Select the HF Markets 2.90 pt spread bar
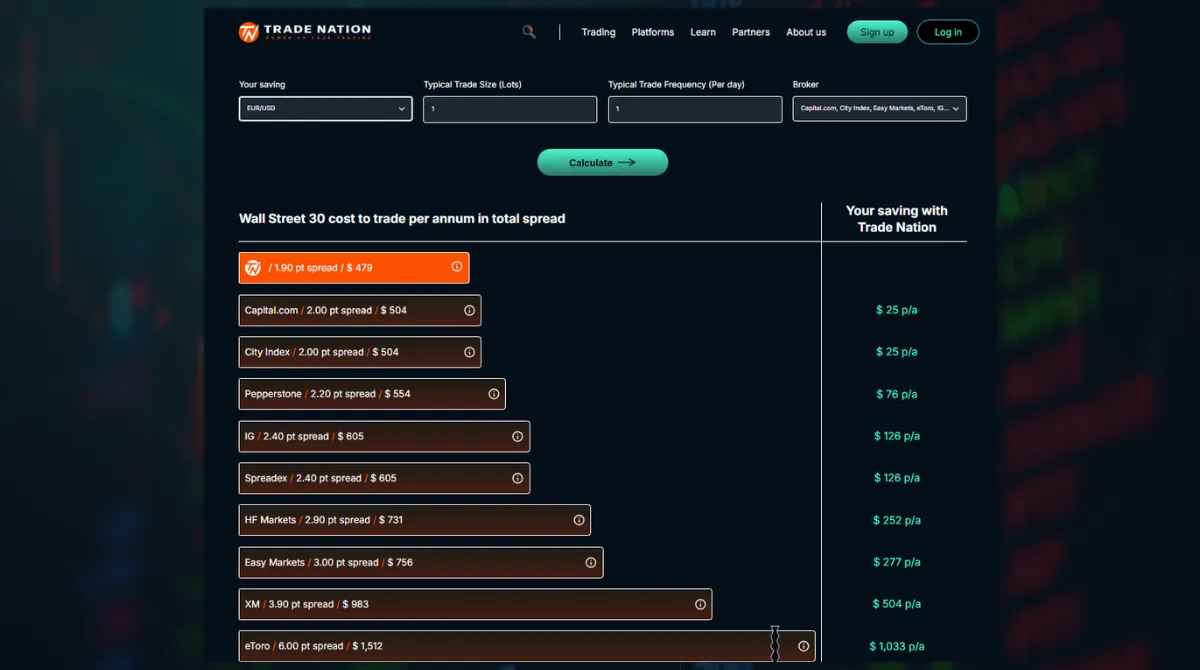1200x670 pixels. pyautogui.click(x=415, y=520)
